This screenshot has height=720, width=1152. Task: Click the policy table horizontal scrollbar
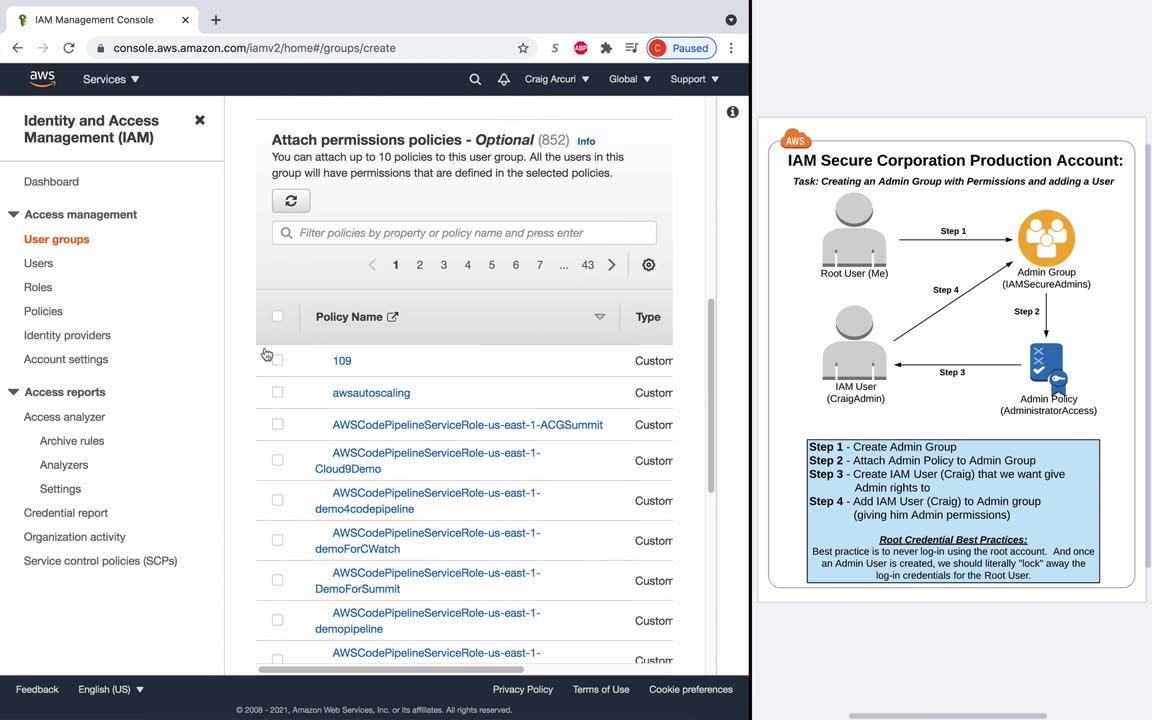(391, 669)
